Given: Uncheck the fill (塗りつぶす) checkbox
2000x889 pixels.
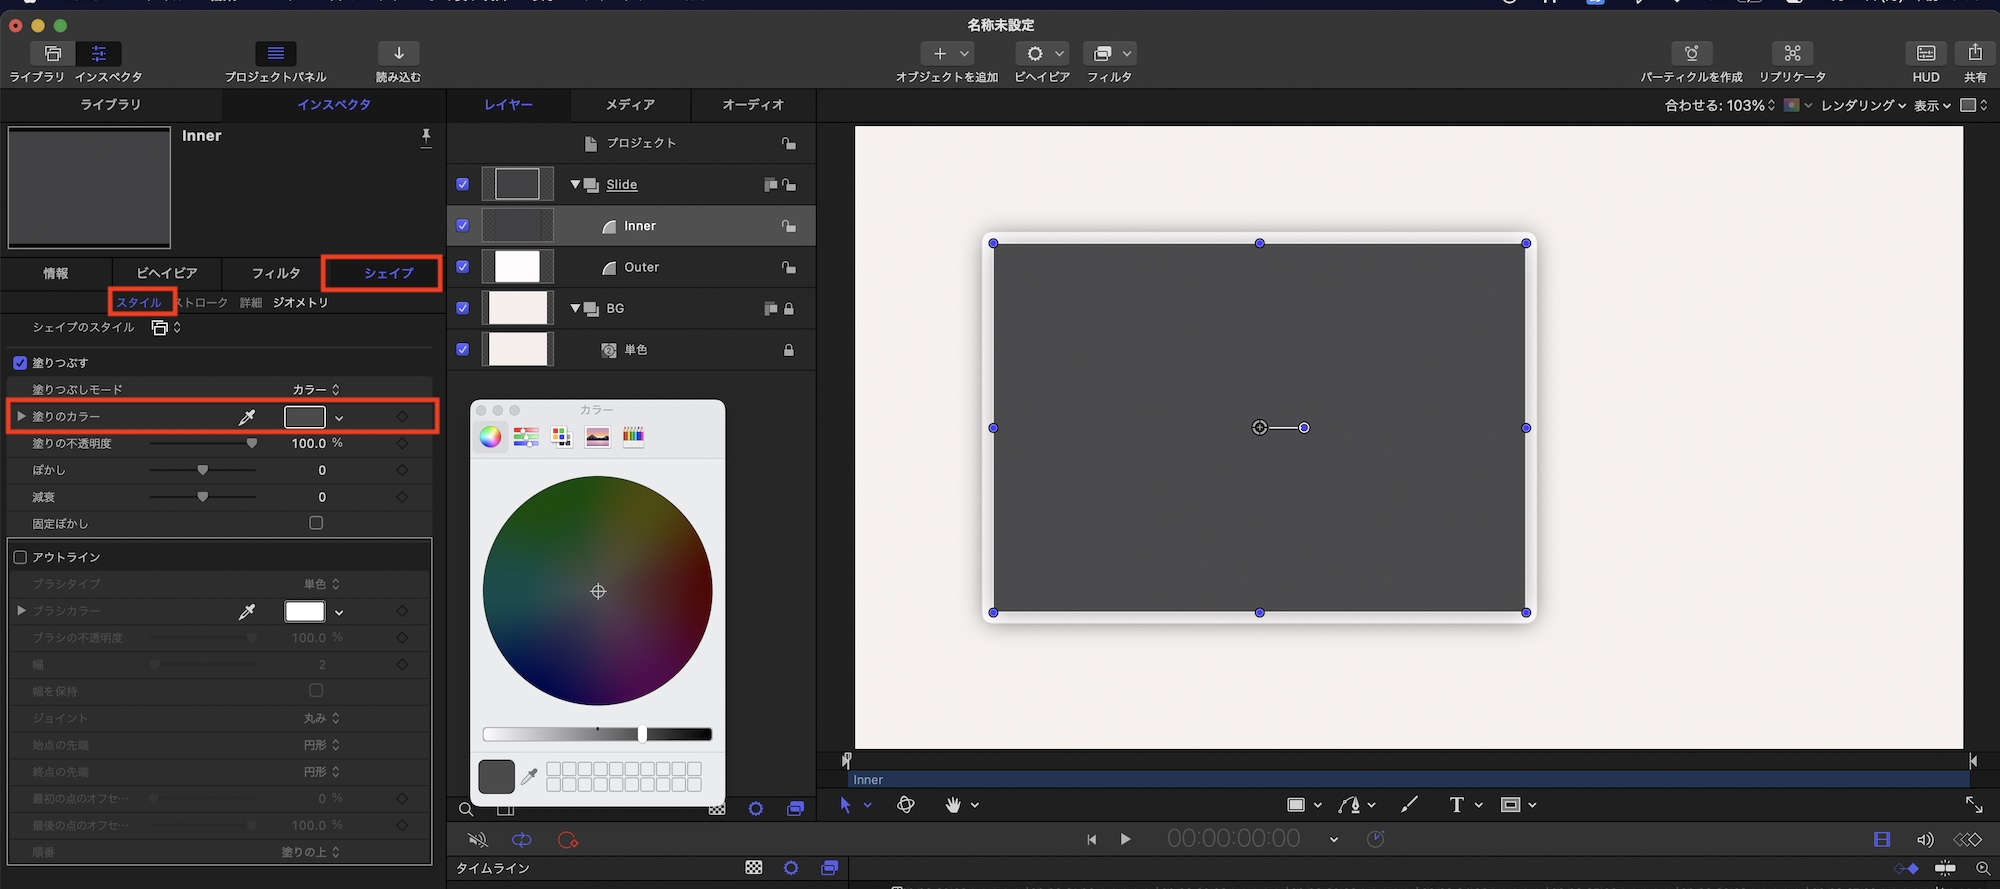Looking at the screenshot, I should pyautogui.click(x=20, y=363).
